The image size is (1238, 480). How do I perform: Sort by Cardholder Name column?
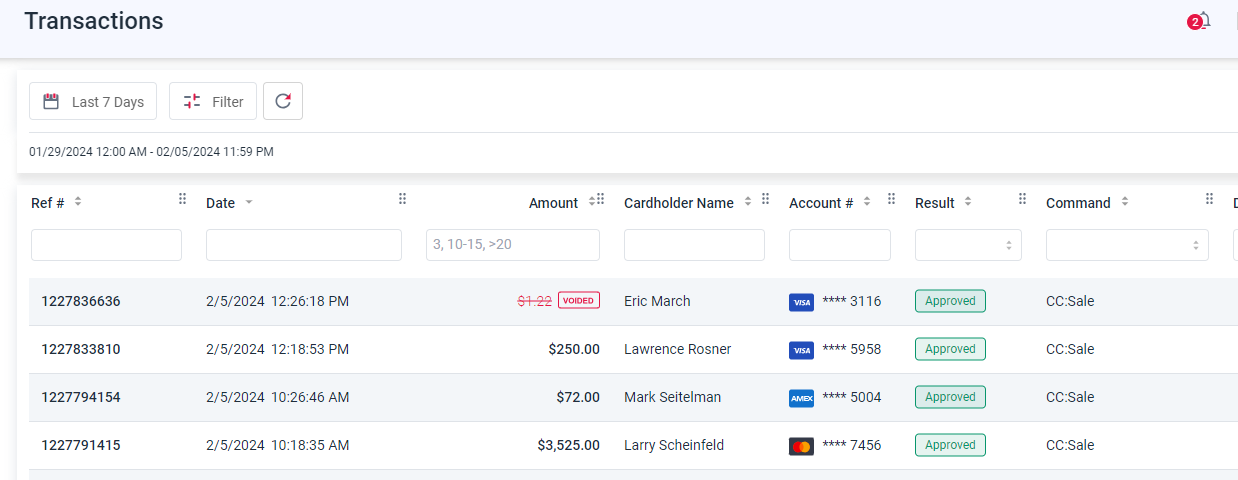pyautogui.click(x=748, y=202)
